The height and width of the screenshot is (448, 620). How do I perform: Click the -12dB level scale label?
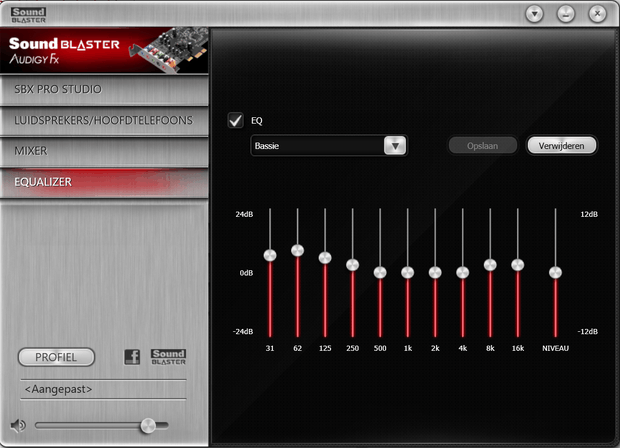pyautogui.click(x=588, y=331)
